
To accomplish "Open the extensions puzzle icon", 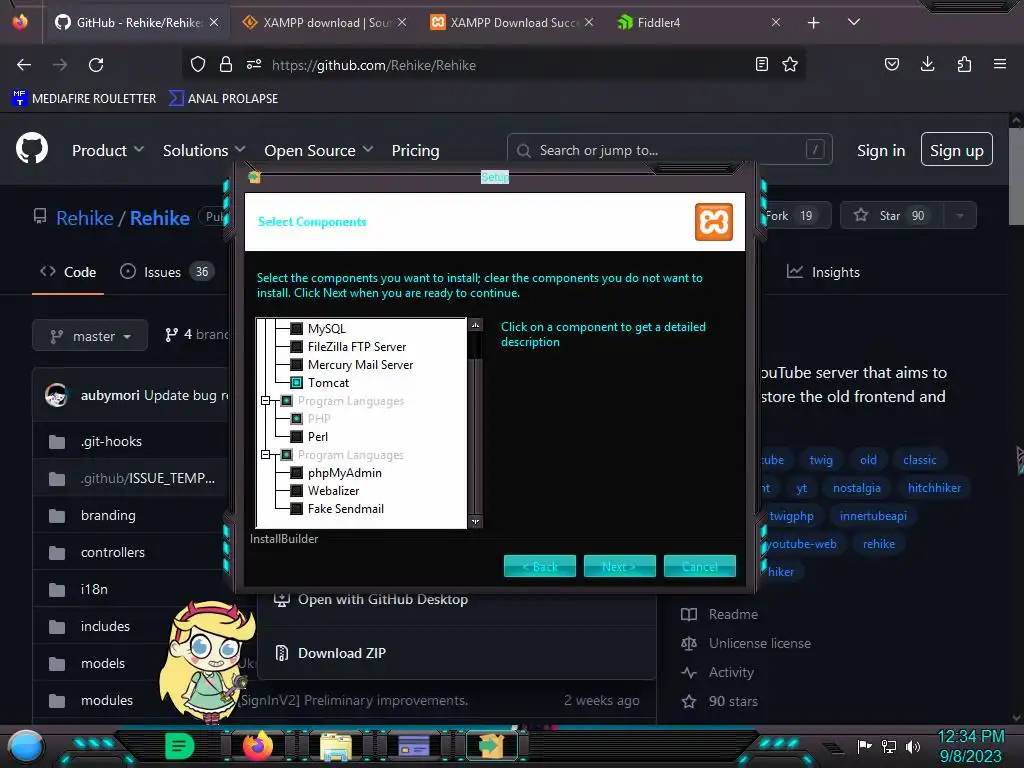I will click(x=964, y=64).
